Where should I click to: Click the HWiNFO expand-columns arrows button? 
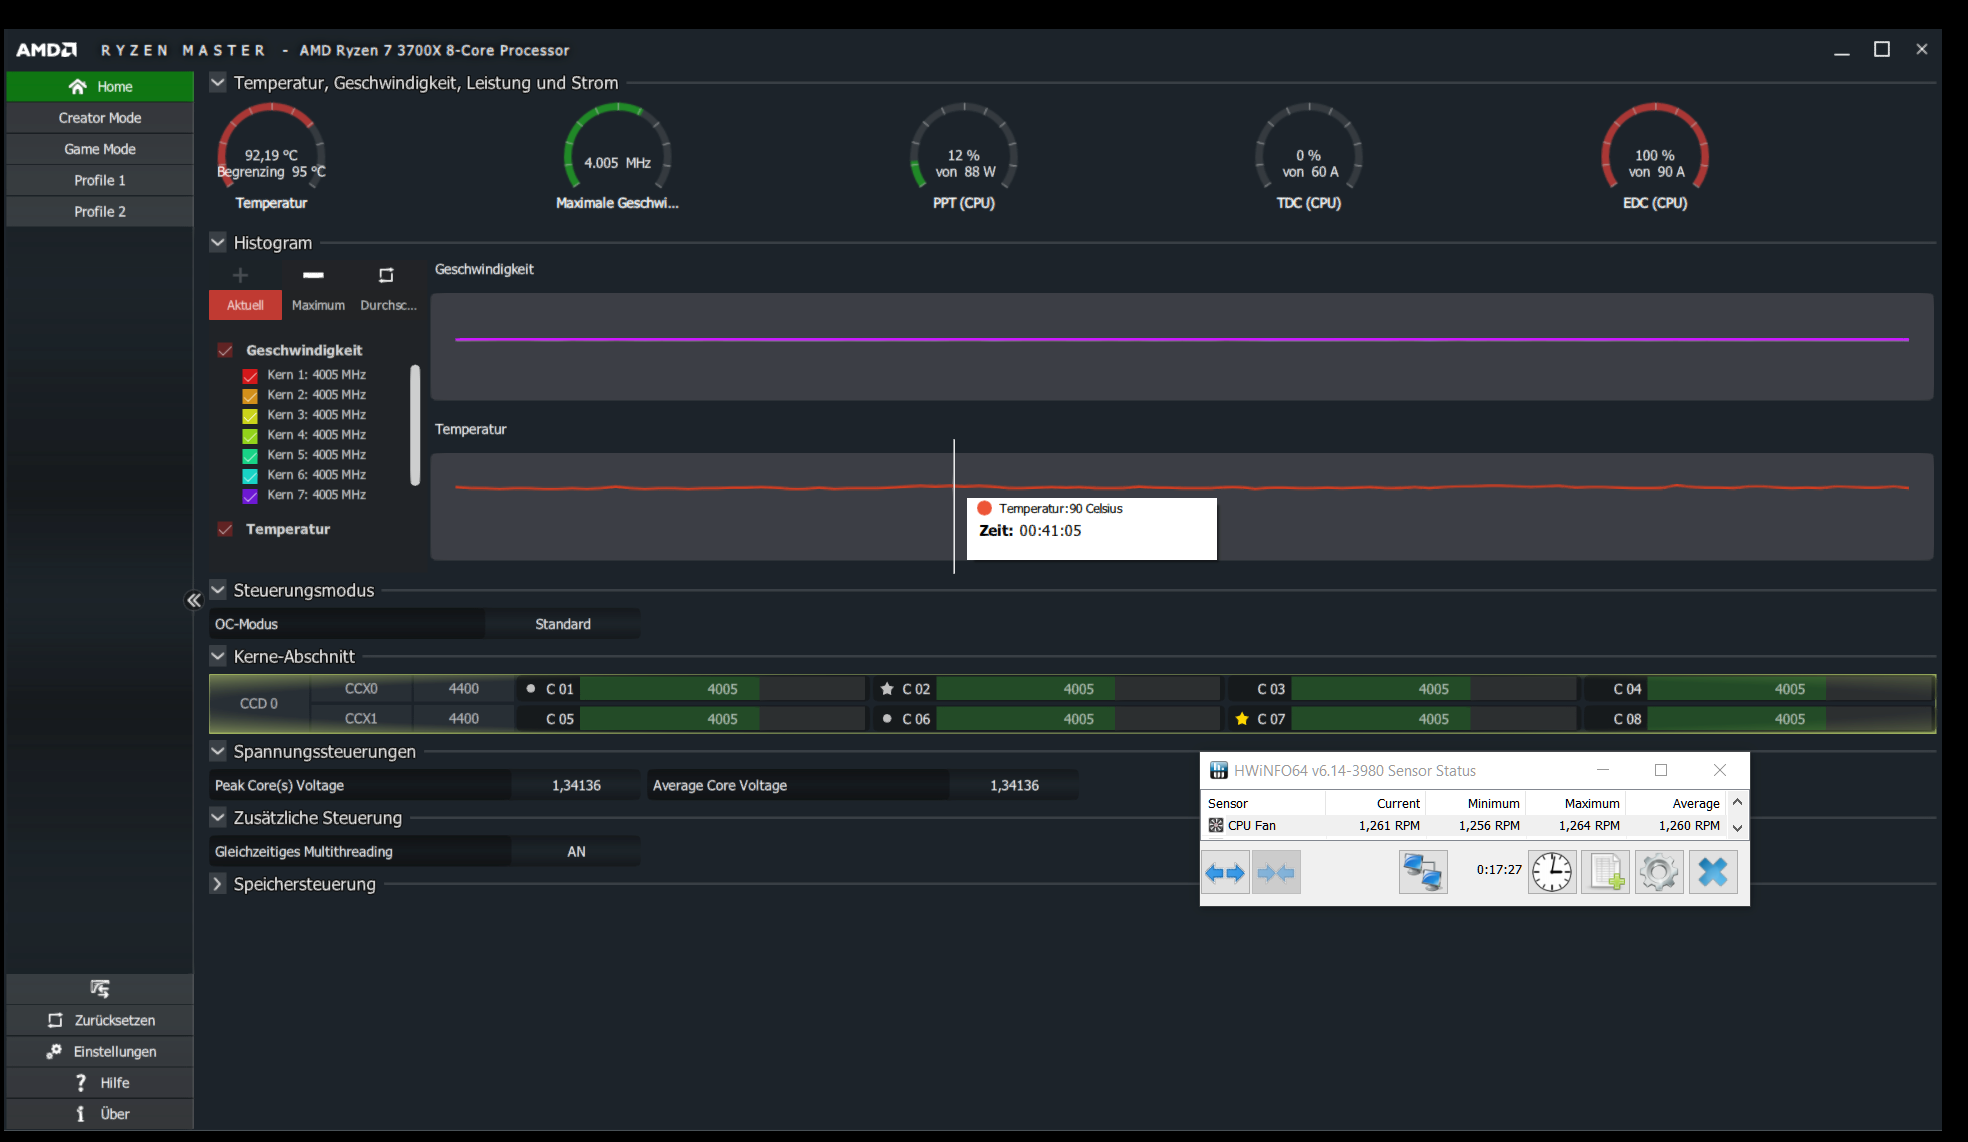click(1225, 873)
